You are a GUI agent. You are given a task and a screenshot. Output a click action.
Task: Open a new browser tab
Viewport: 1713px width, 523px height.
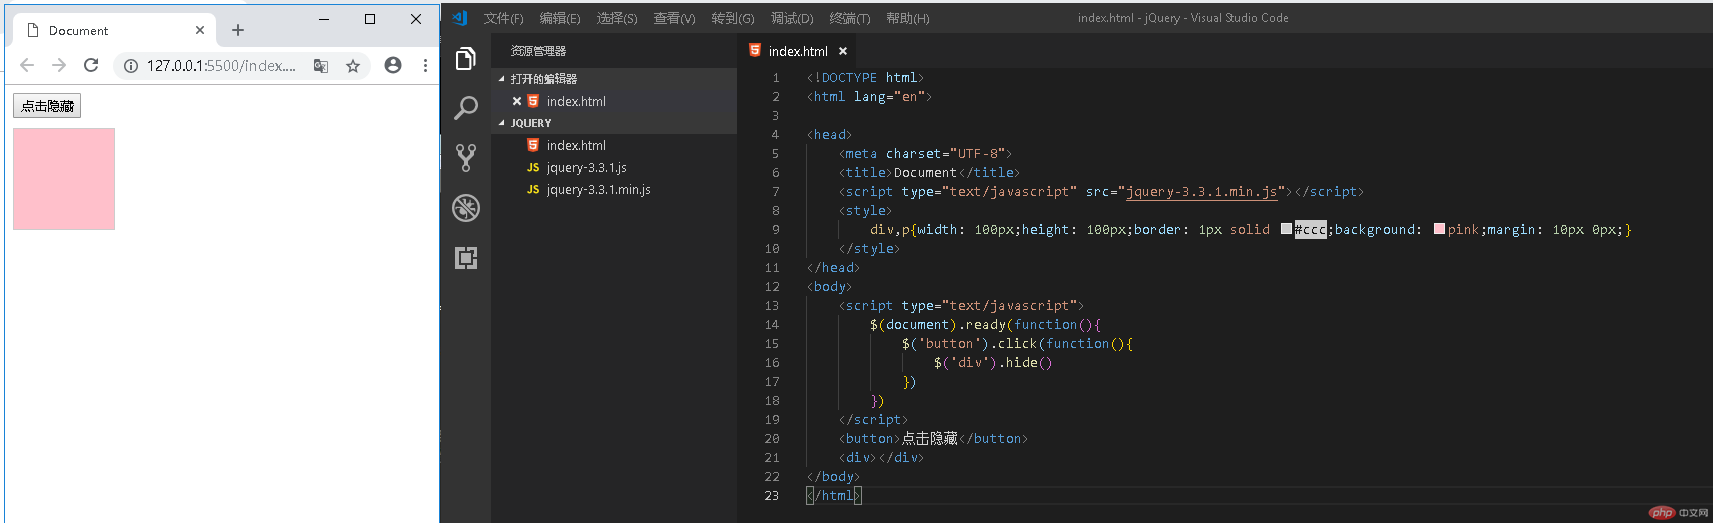pyautogui.click(x=238, y=30)
